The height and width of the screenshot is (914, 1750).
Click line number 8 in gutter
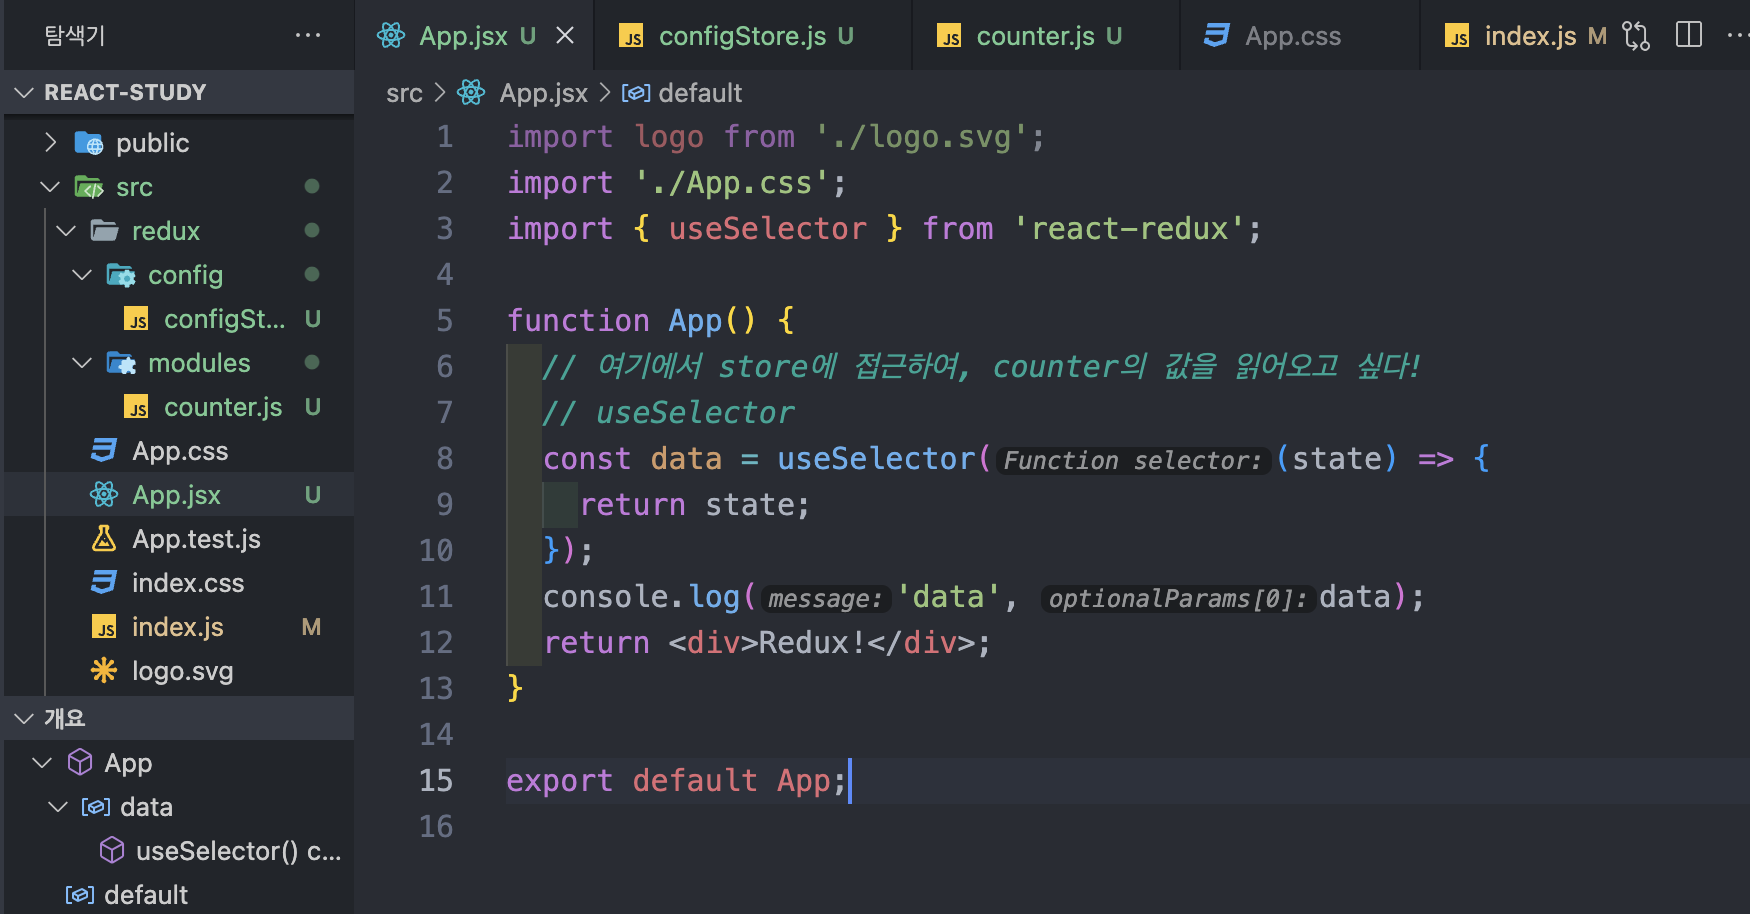click(445, 458)
